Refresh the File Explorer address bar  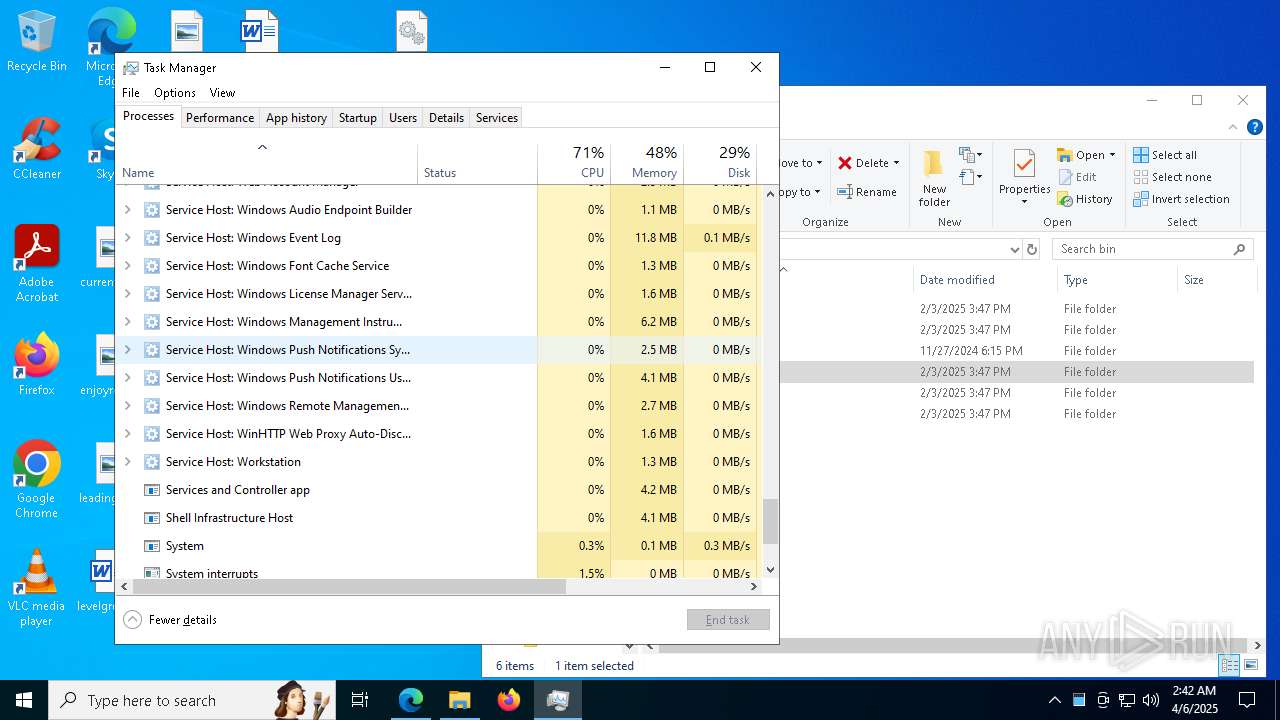point(1033,249)
